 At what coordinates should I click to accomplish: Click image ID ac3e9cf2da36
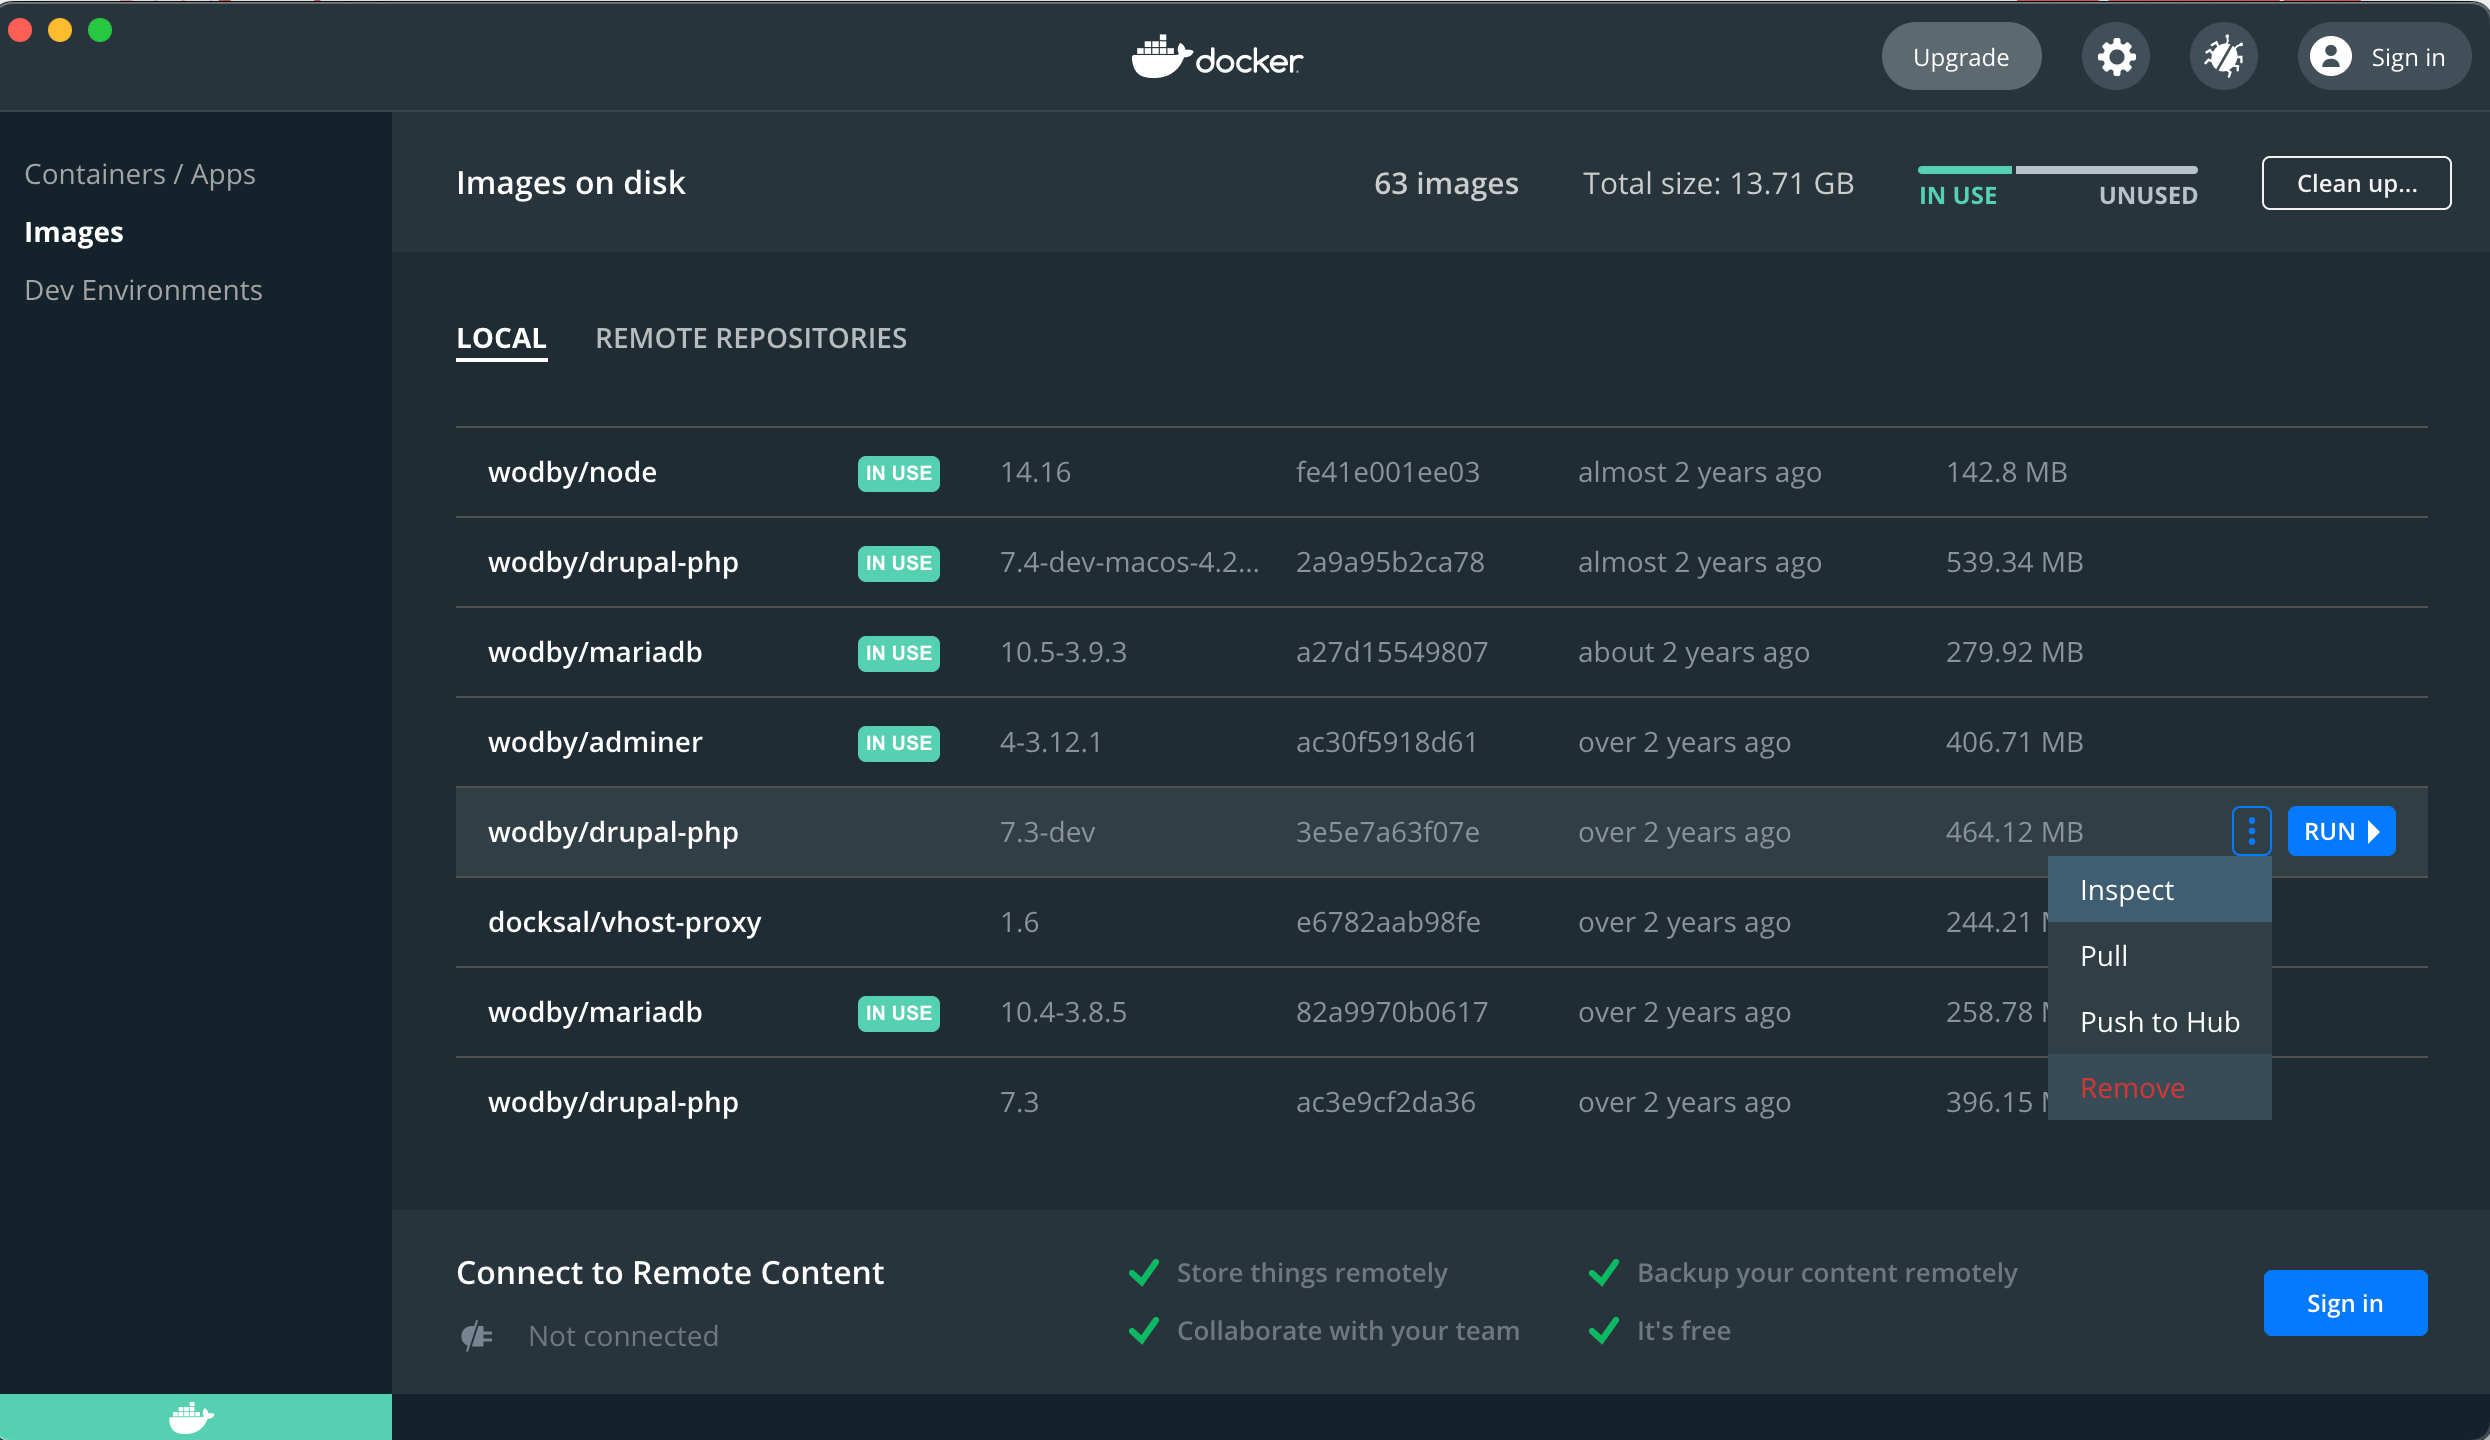tap(1385, 1102)
